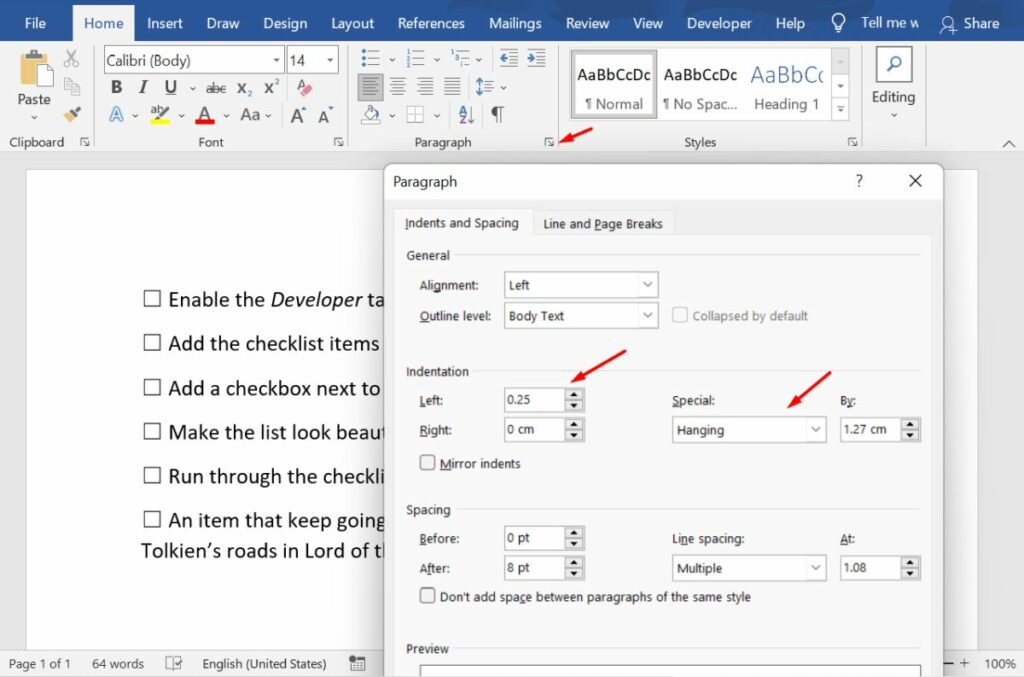Open the Line spacing dropdown showing Multiple
This screenshot has width=1024, height=677.
(749, 567)
